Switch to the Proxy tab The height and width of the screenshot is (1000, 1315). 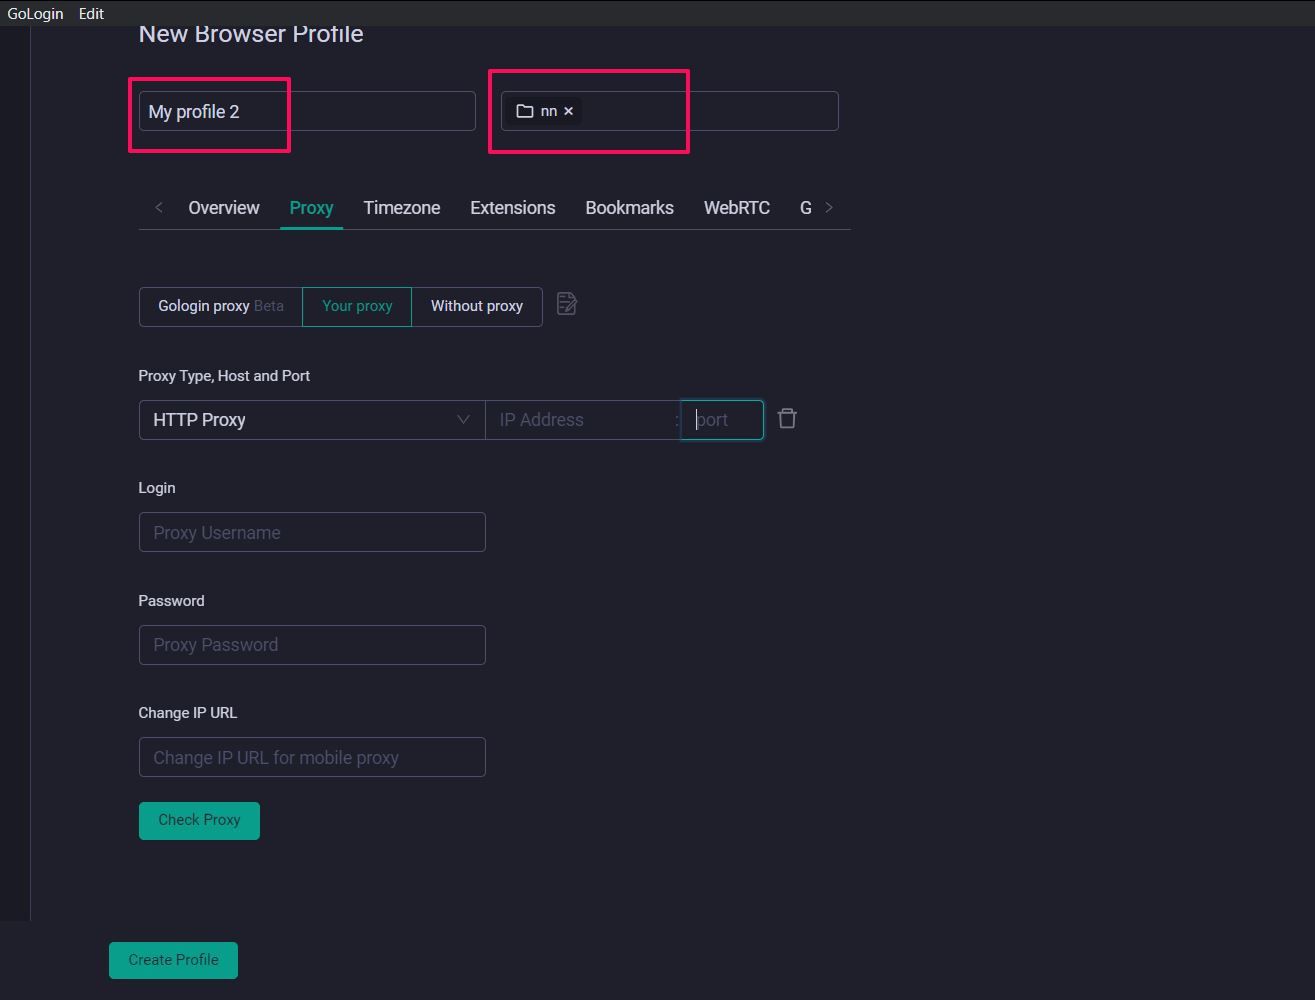pos(311,208)
